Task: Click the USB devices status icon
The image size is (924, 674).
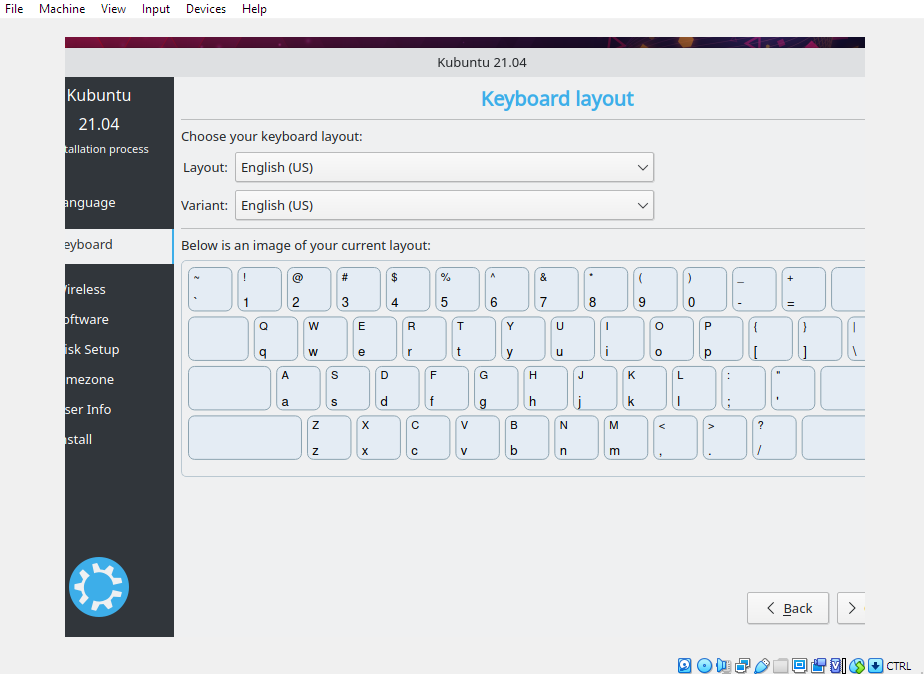Action: pyautogui.click(x=762, y=666)
